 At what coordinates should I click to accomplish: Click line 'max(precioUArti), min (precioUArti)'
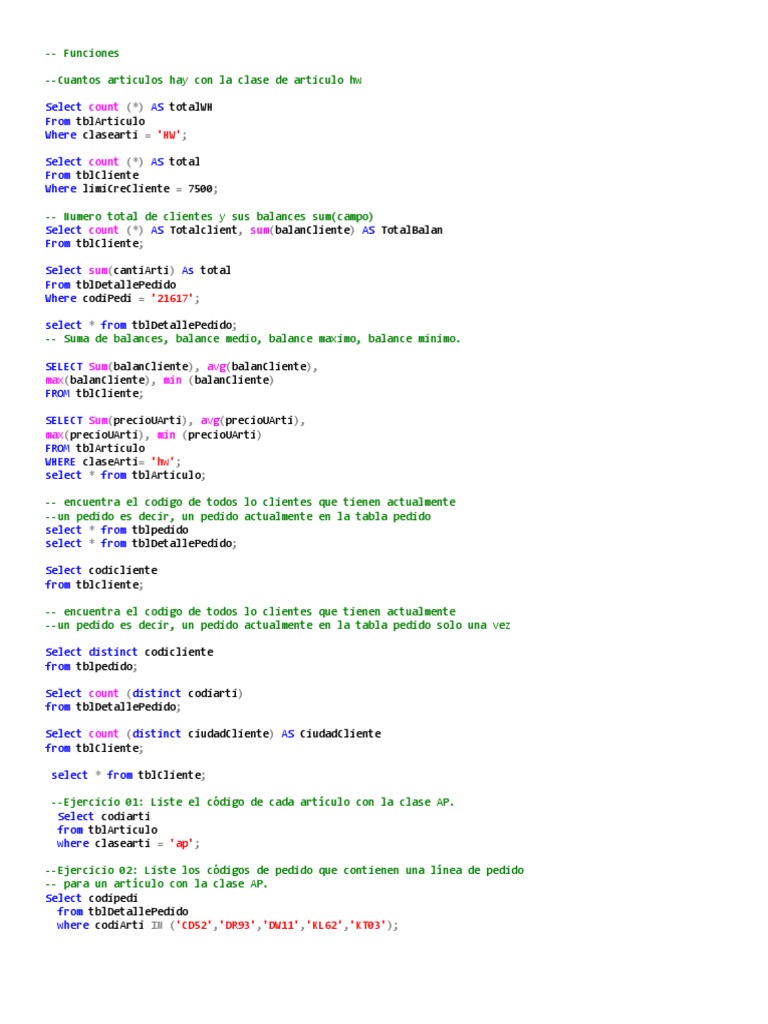(153, 435)
